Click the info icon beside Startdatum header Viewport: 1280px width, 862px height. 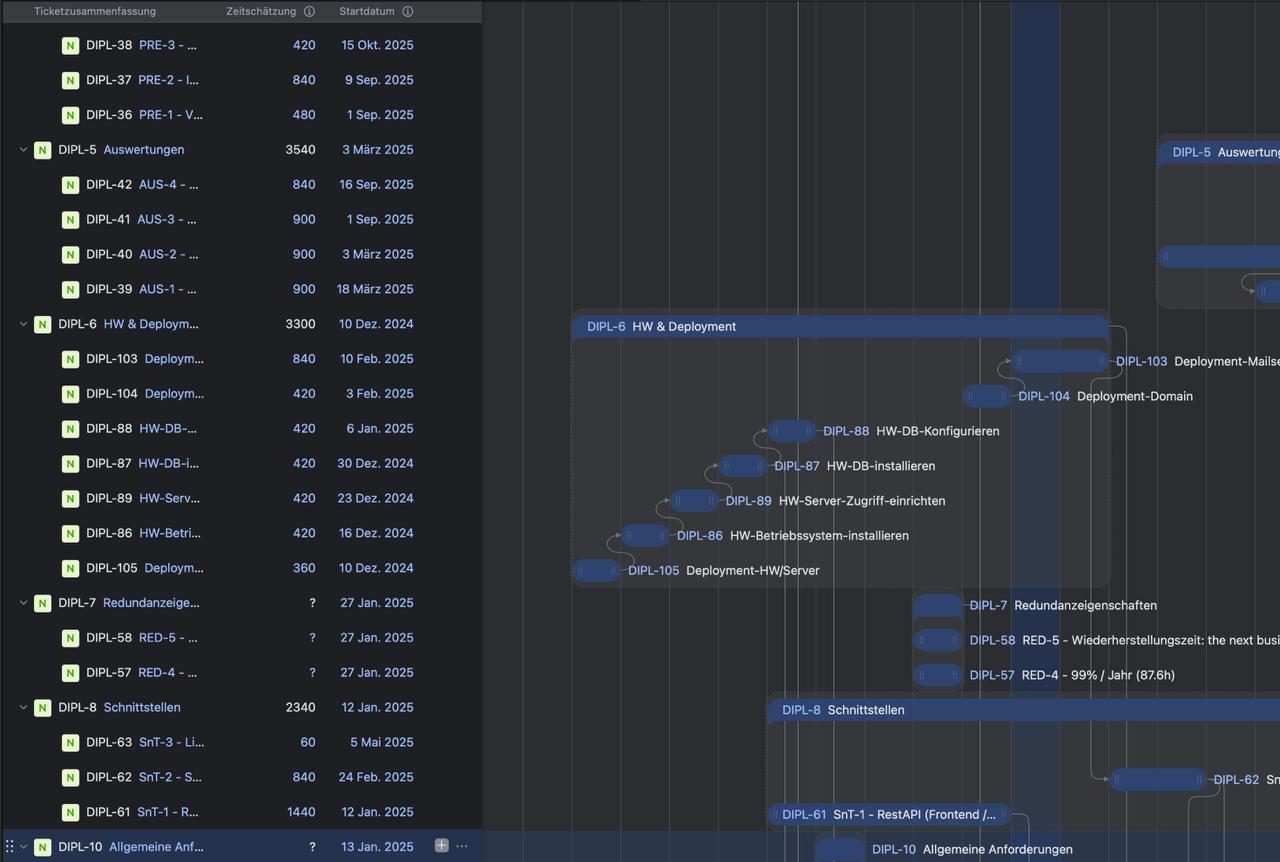(x=407, y=12)
